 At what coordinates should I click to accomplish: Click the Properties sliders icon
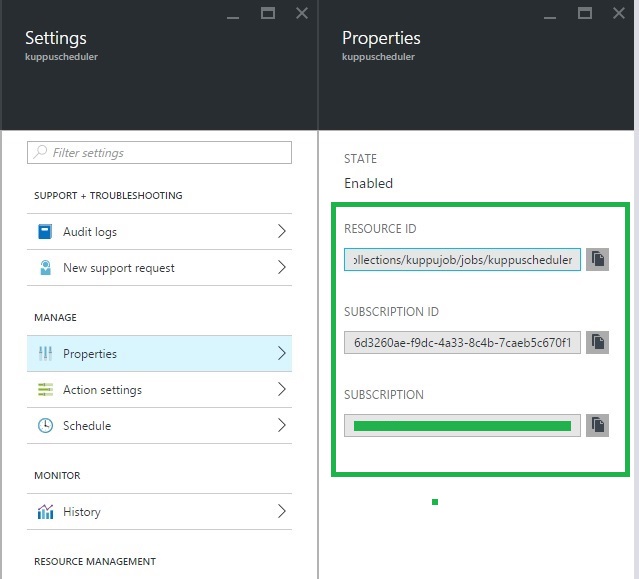click(x=45, y=354)
